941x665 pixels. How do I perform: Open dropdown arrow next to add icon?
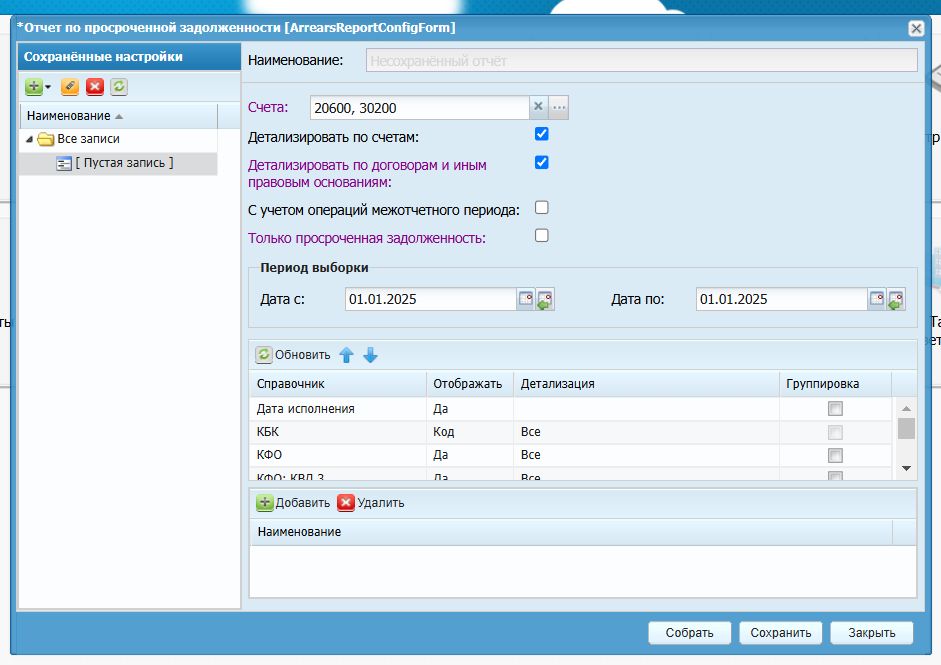click(x=48, y=87)
